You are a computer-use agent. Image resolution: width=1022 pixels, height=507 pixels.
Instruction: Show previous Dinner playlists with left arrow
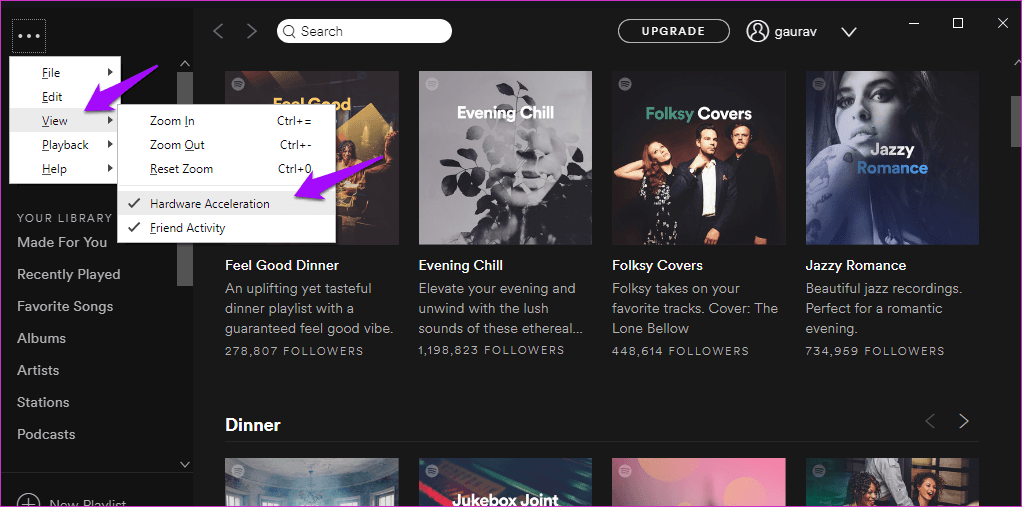click(930, 422)
